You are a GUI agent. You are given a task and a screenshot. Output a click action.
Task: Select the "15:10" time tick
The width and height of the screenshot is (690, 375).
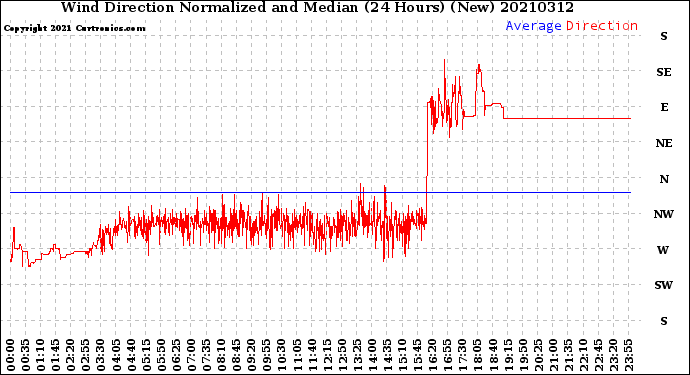pyautogui.click(x=403, y=355)
